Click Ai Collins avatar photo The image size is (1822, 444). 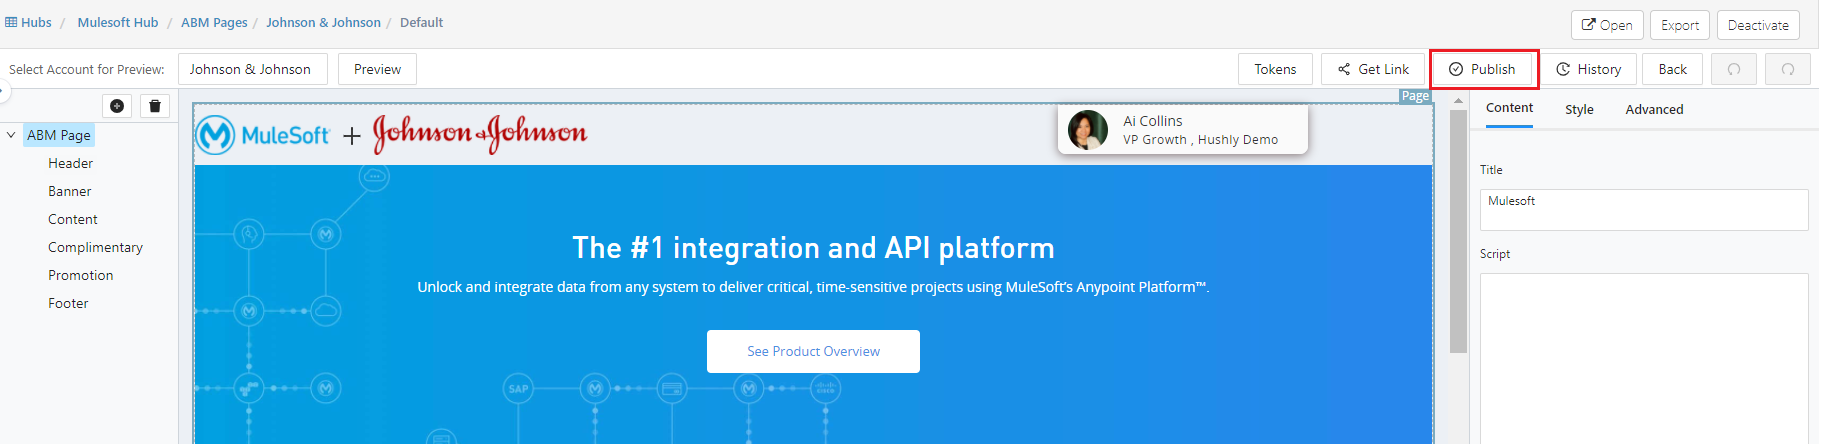pos(1088,130)
